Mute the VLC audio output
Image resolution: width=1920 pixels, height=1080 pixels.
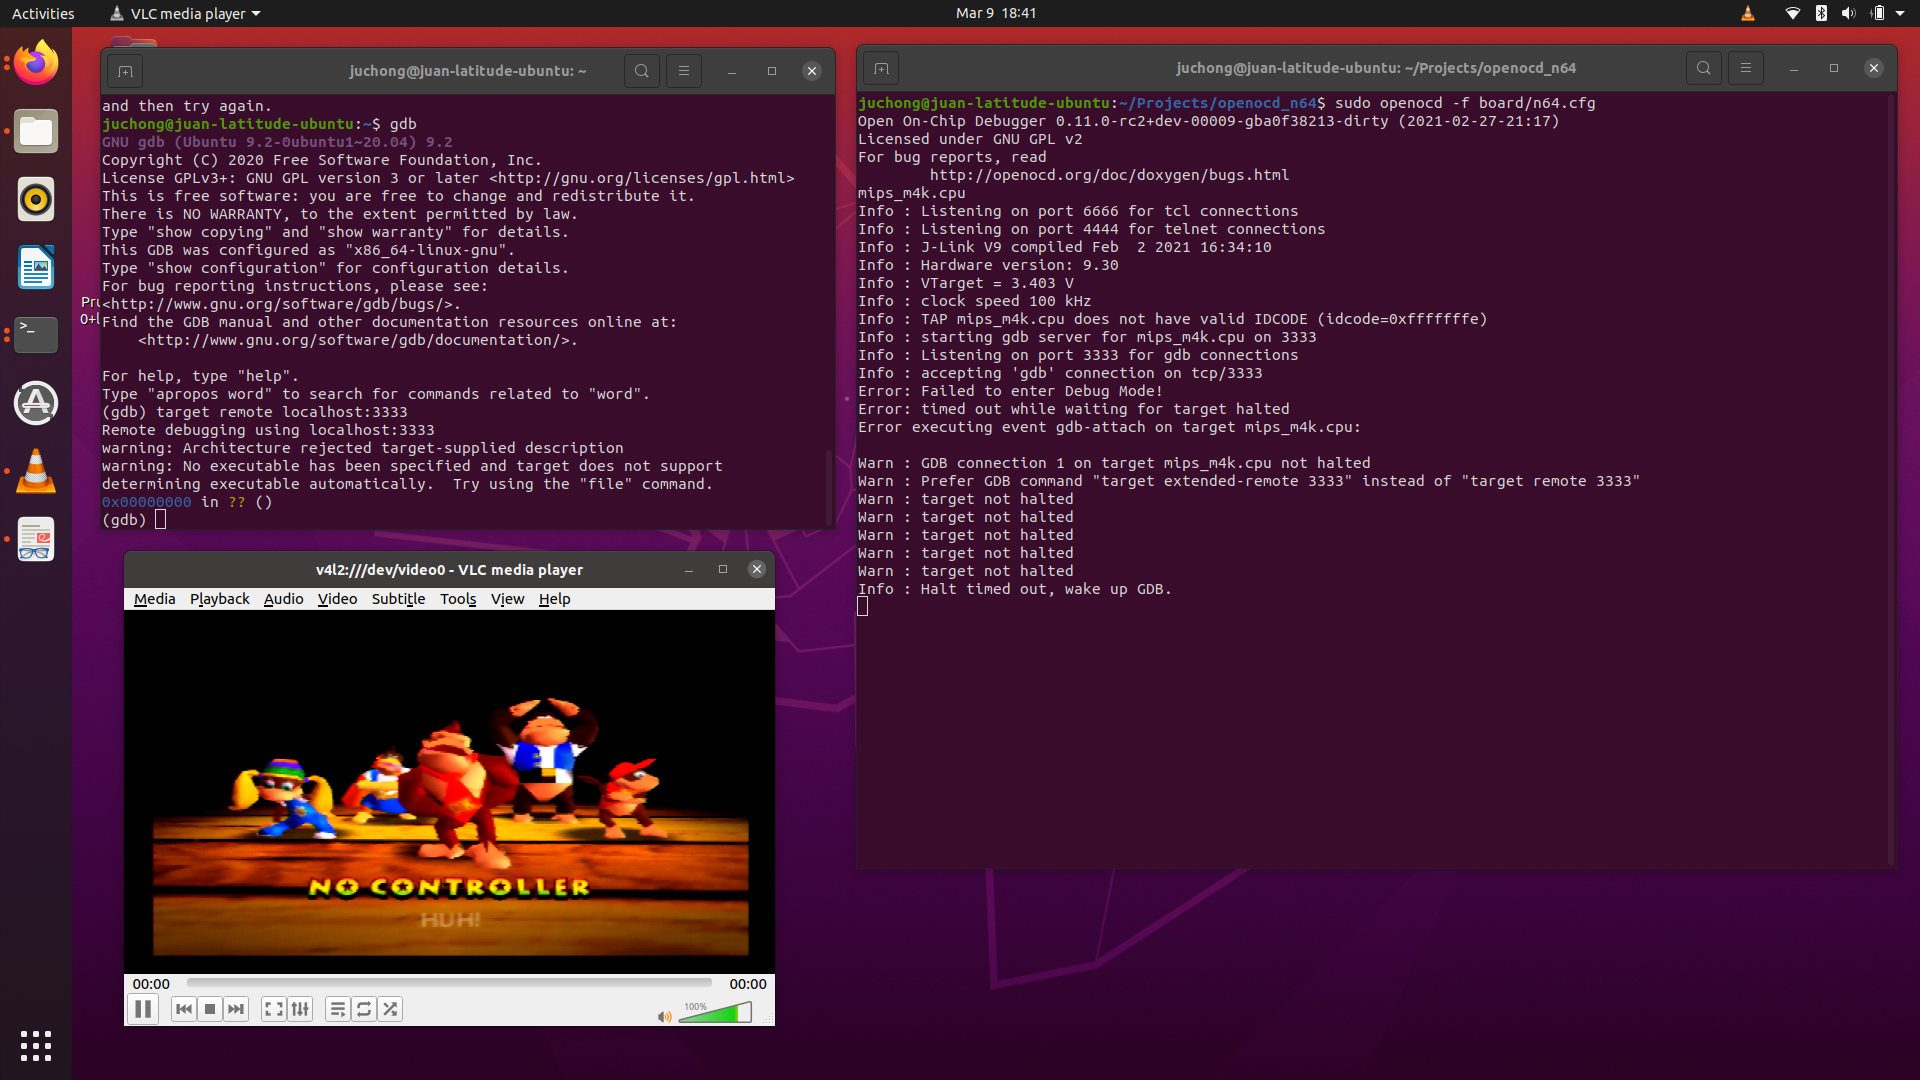point(663,1016)
